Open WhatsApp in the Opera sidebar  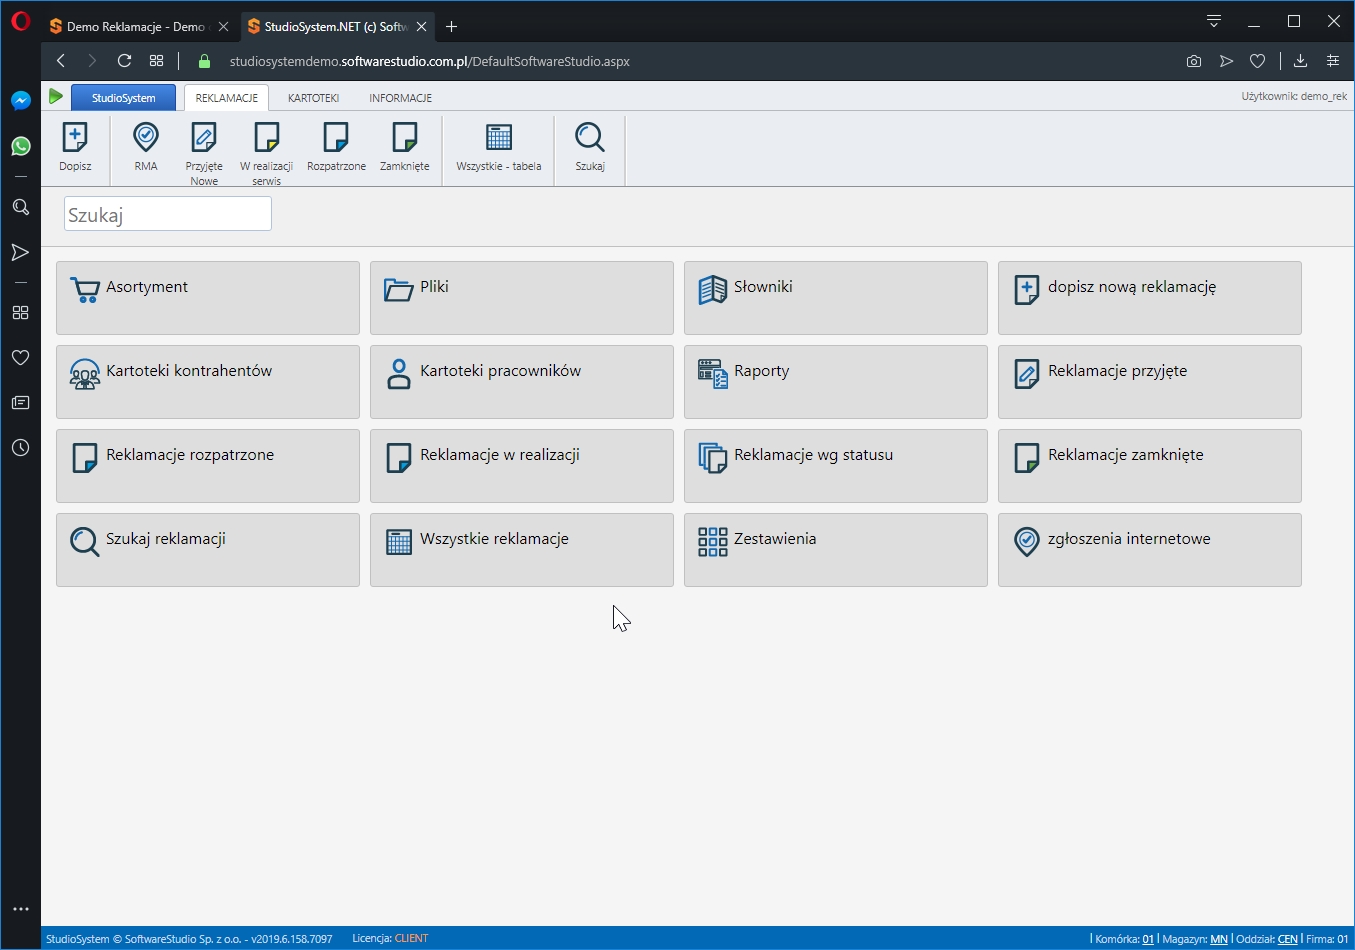click(x=20, y=146)
